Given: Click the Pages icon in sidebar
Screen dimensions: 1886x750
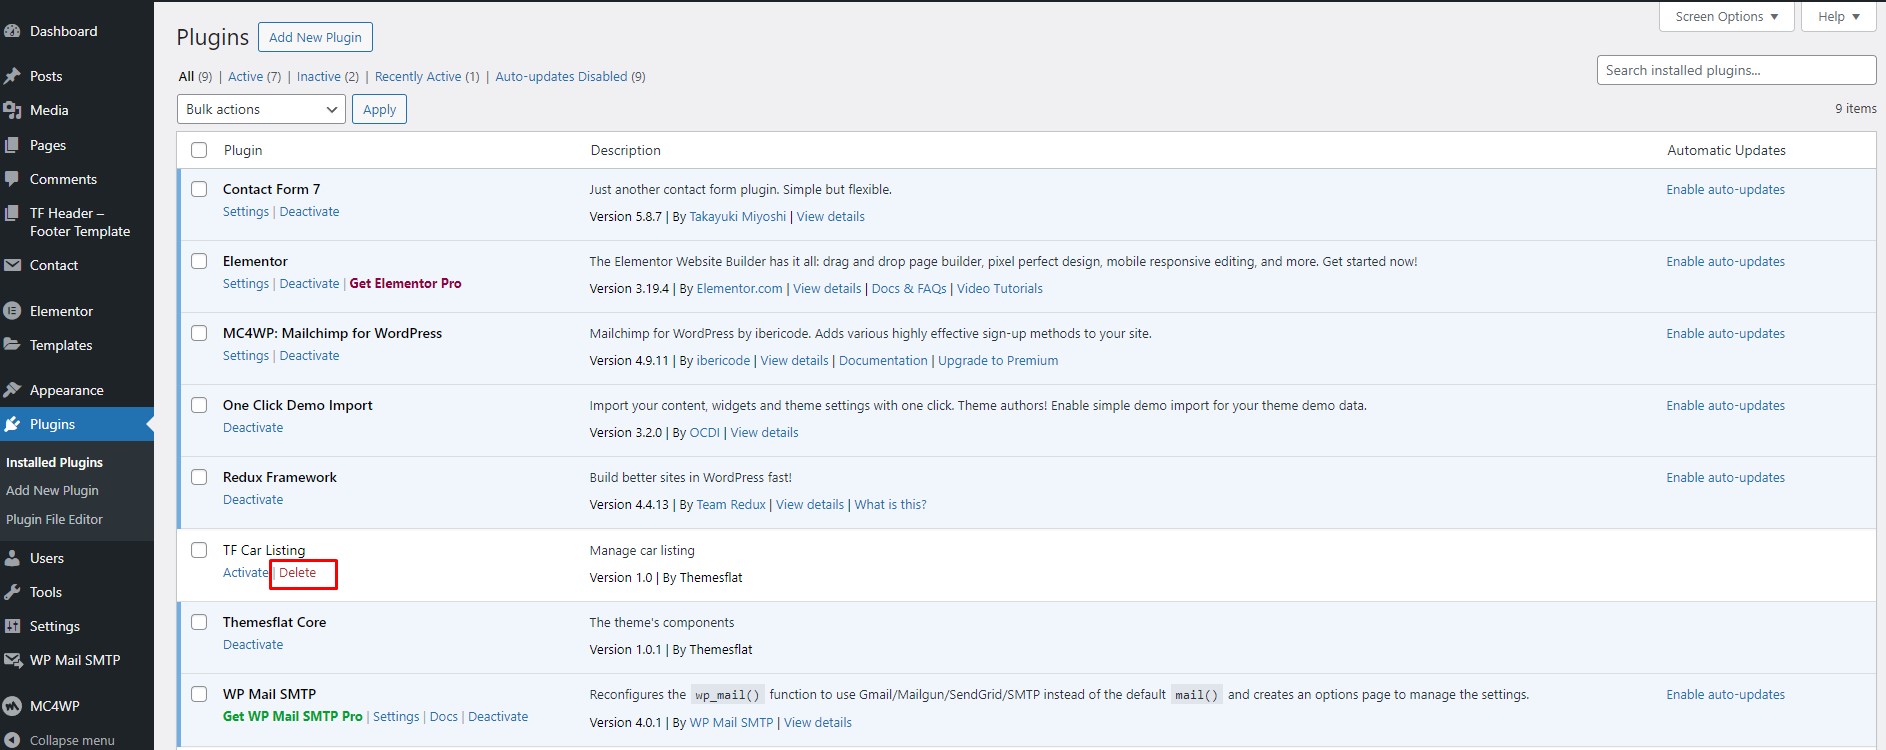Looking at the screenshot, I should (x=12, y=145).
